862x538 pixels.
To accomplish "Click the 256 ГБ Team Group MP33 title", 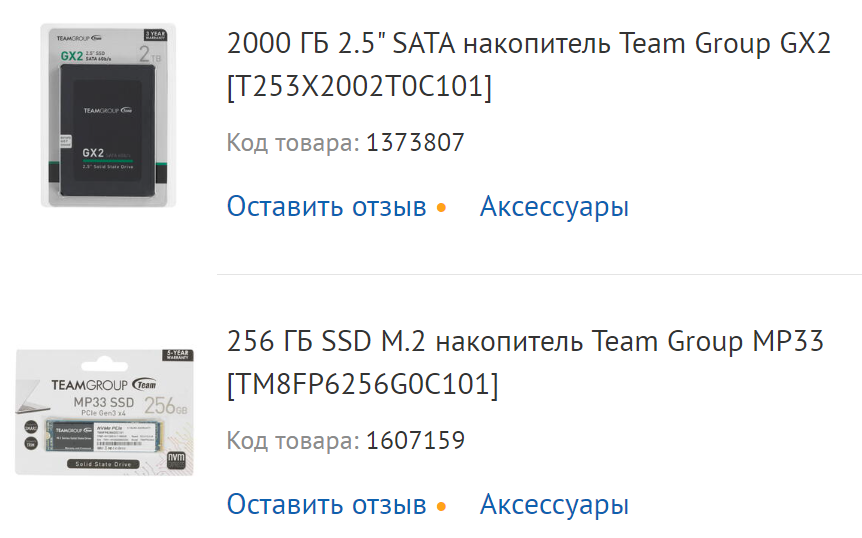I will pos(525,342).
